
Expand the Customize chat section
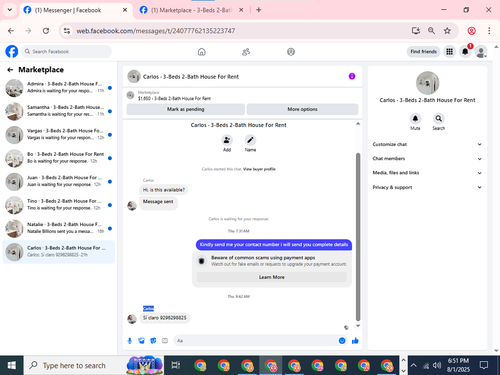coord(427,144)
